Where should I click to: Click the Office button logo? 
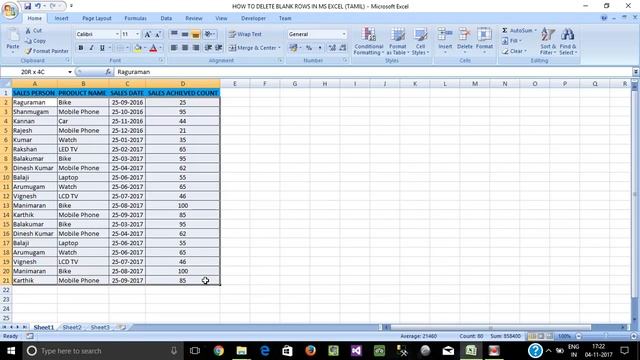(10, 10)
